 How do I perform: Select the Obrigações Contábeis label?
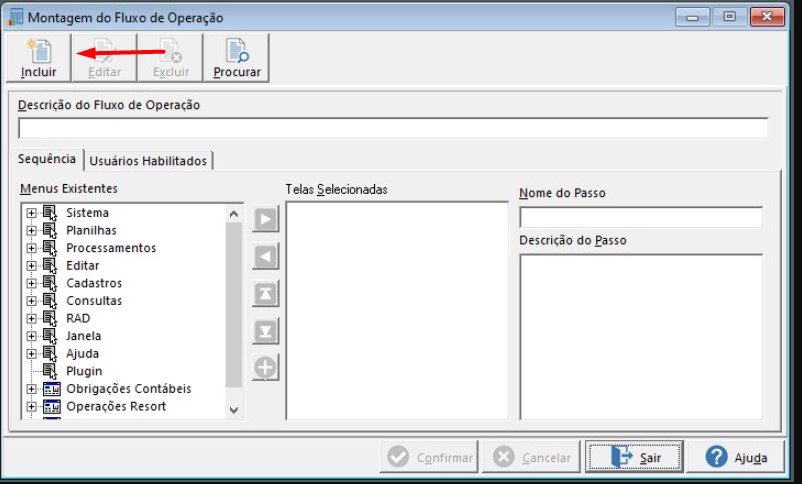[129, 389]
